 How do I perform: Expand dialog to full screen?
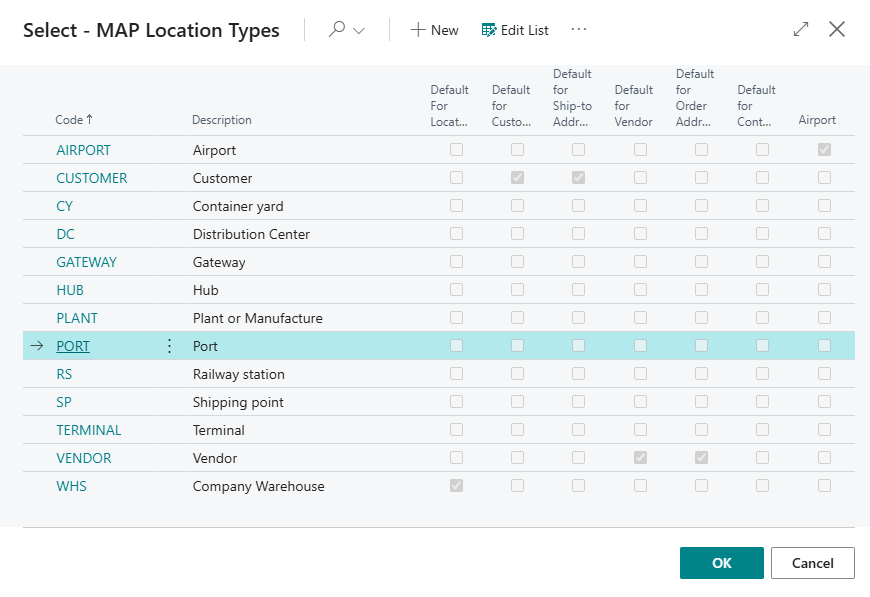[800, 30]
